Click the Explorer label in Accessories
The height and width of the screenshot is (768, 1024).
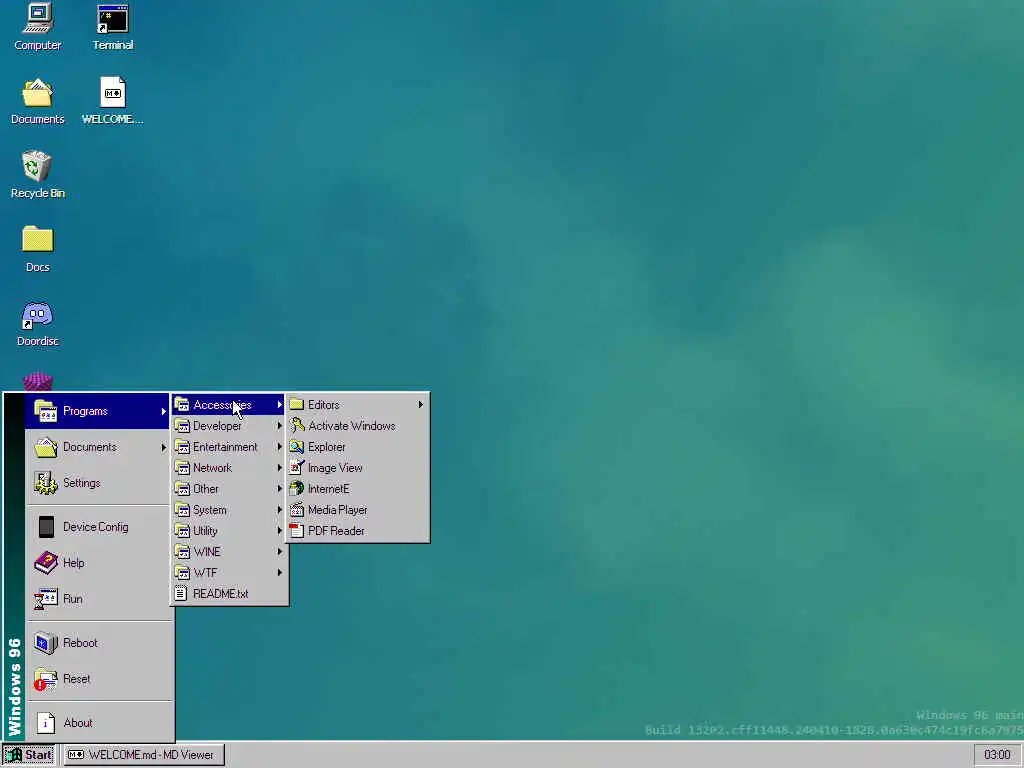327,447
